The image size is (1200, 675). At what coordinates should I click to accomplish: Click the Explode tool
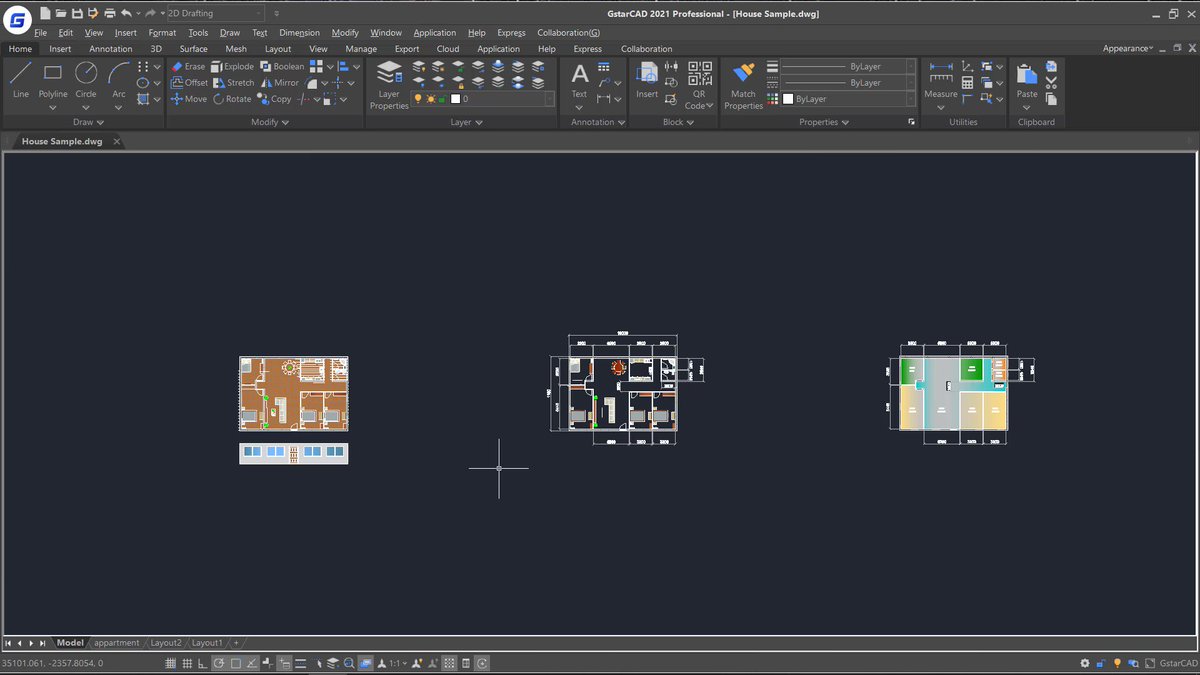point(232,67)
